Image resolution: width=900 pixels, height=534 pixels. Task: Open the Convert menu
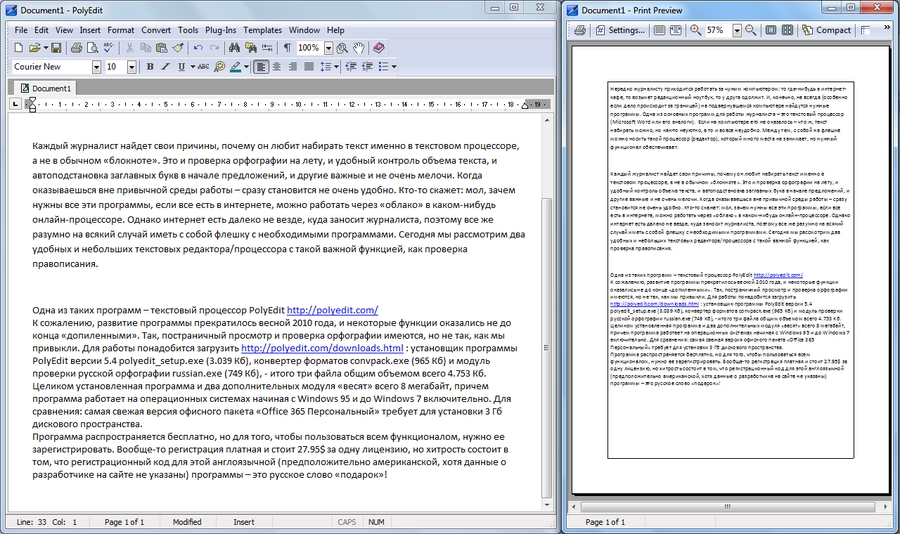pyautogui.click(x=156, y=30)
